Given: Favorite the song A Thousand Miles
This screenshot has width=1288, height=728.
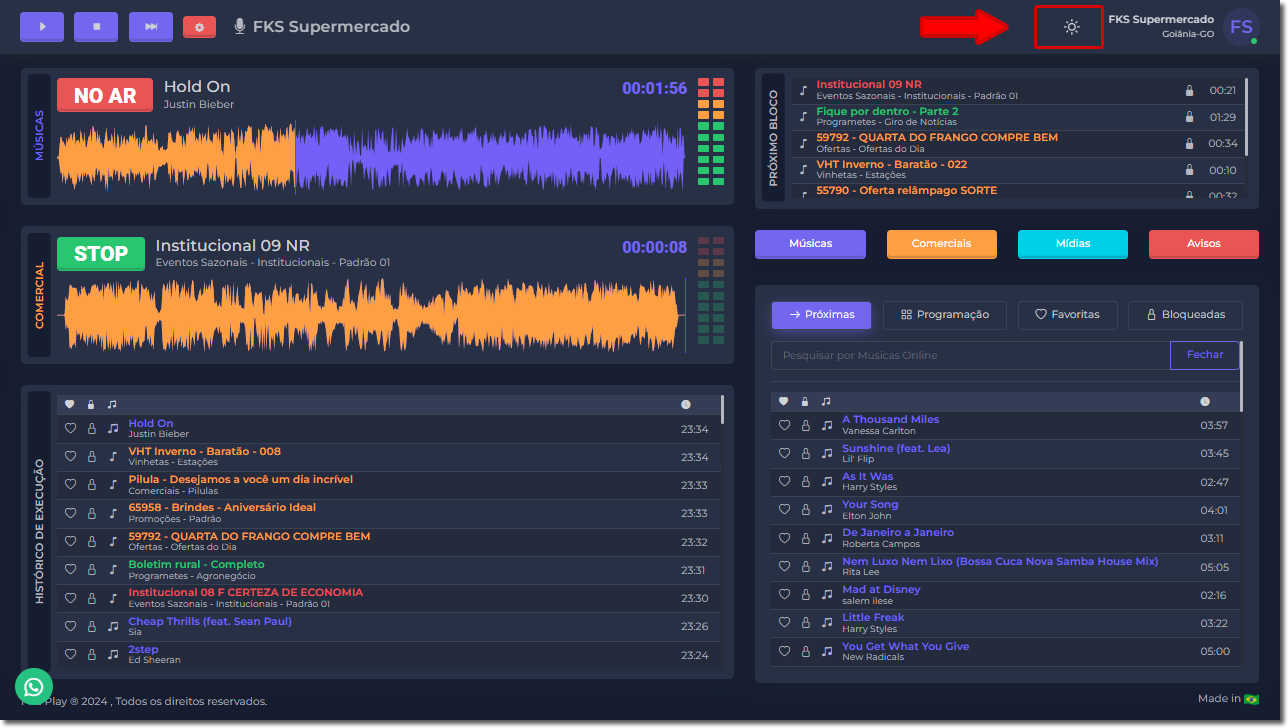Looking at the screenshot, I should tap(785, 425).
